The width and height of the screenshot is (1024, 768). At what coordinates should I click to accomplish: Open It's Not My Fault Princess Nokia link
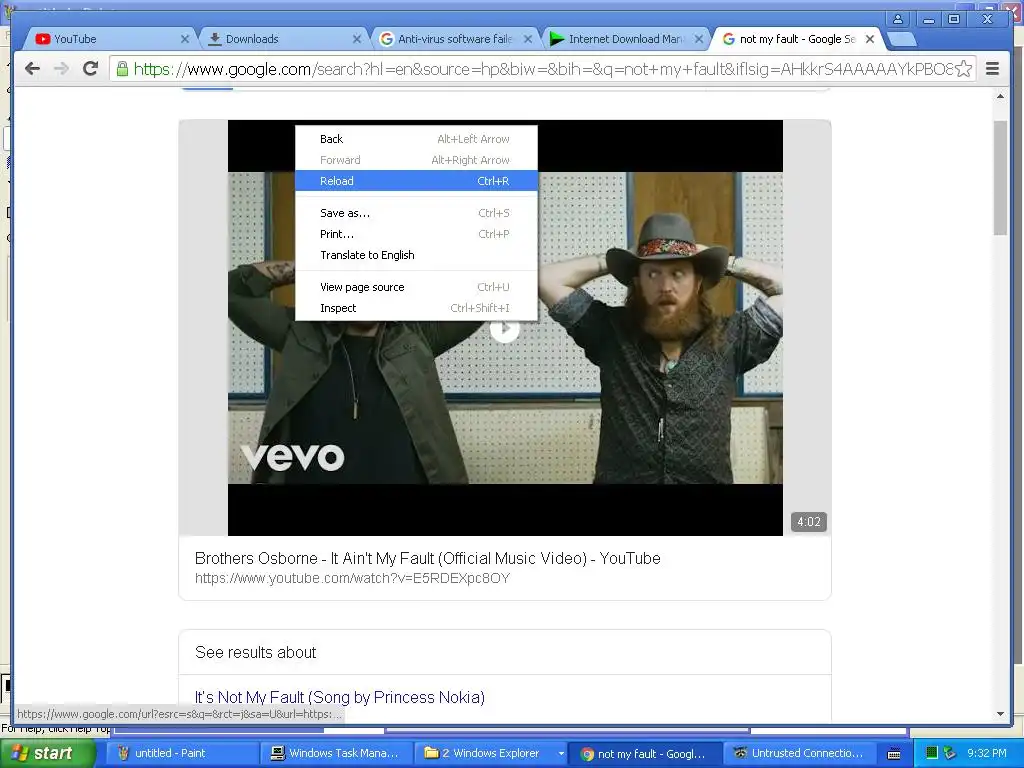pos(340,697)
